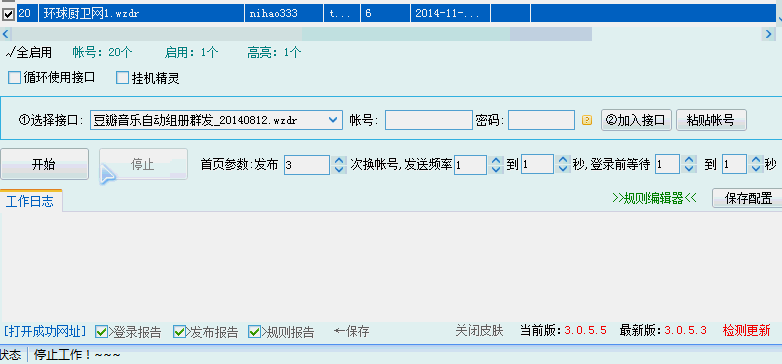
Task: Click 登录前等待 maximum value field
Action: tap(735, 165)
